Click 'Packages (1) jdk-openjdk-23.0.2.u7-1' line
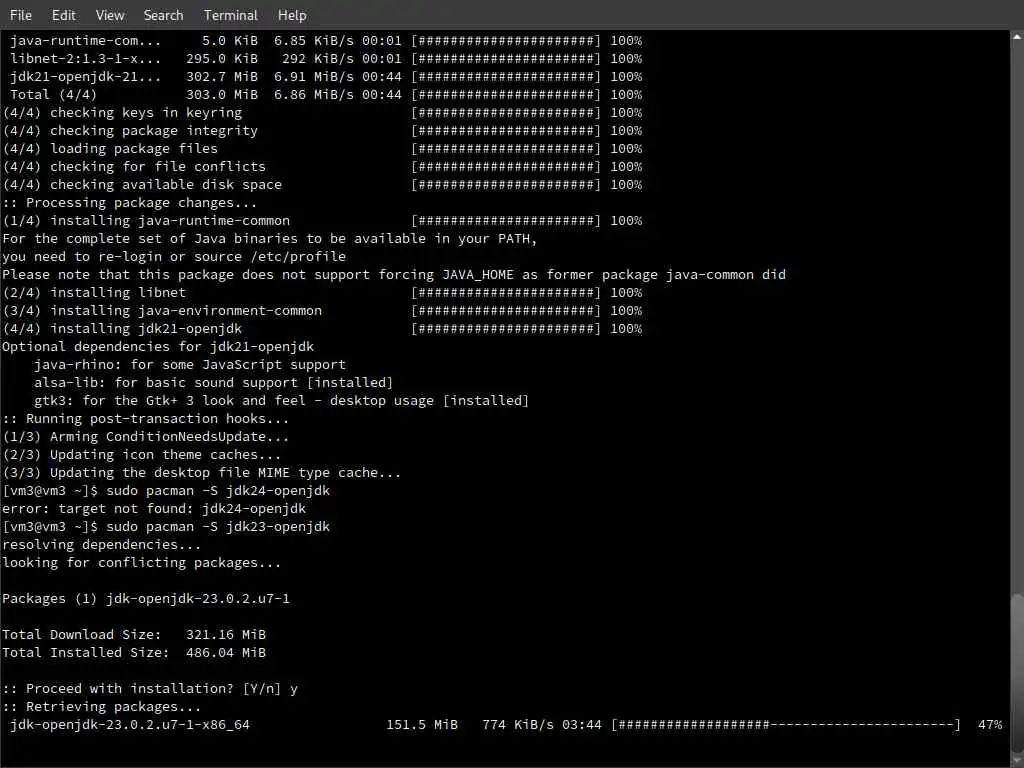The height and width of the screenshot is (768, 1024). coord(146,599)
